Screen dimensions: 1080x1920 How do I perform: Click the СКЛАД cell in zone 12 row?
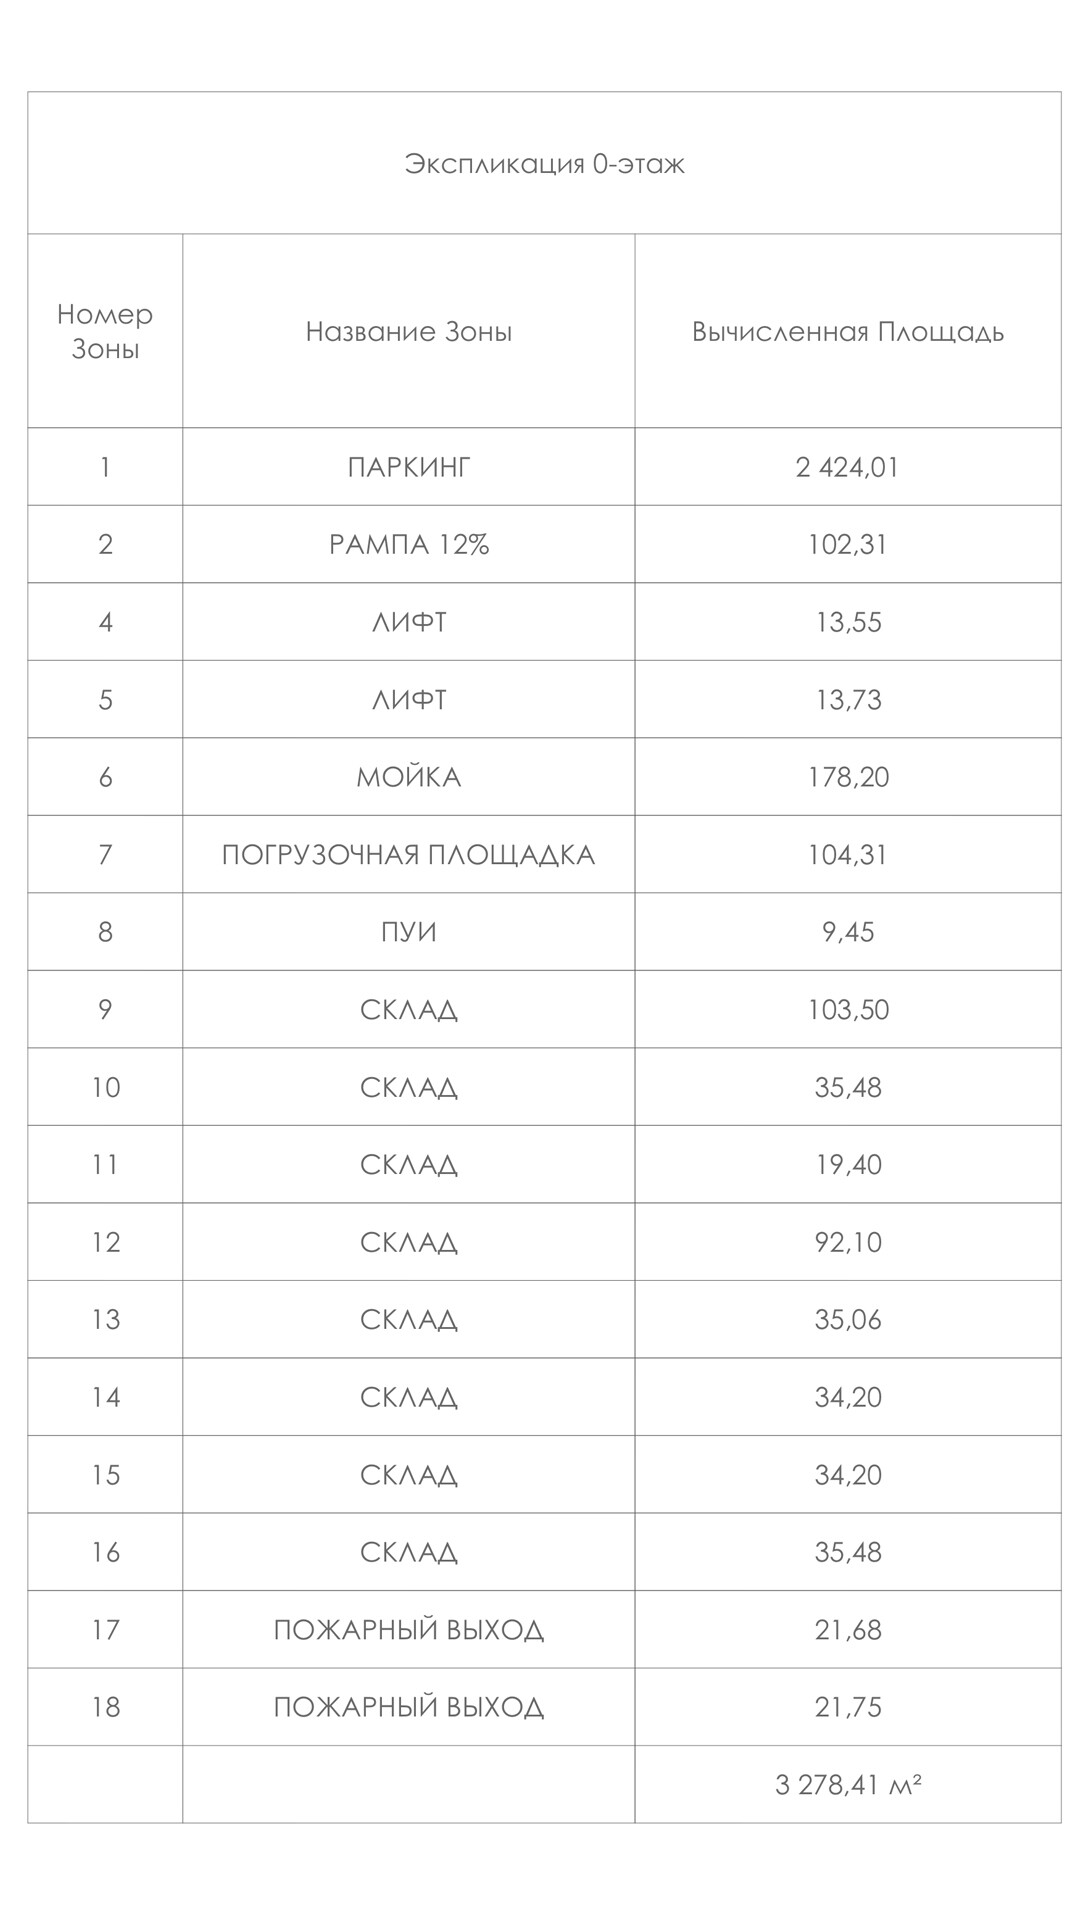pyautogui.click(x=408, y=1242)
